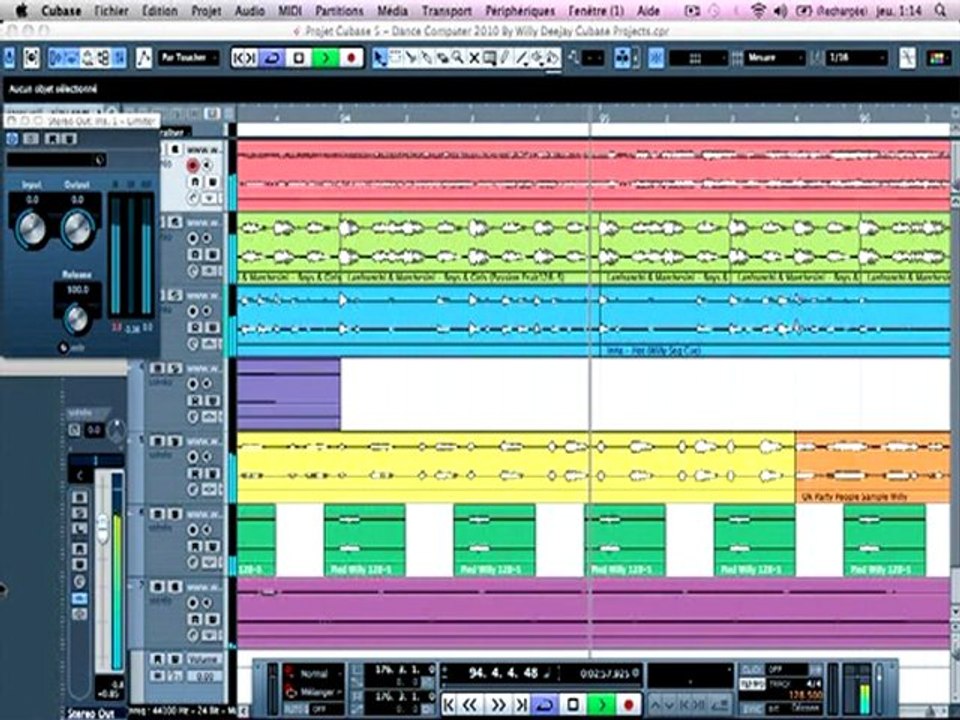Open Spotlight search in menu bar

tap(941, 10)
